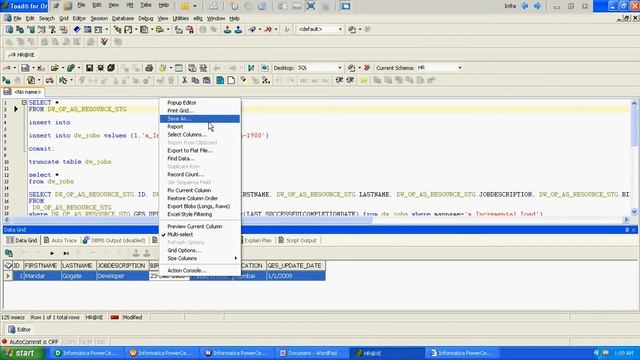Click the Developer cell in grid
Image resolution: width=640 pixels, height=360 pixels.
click(122, 276)
